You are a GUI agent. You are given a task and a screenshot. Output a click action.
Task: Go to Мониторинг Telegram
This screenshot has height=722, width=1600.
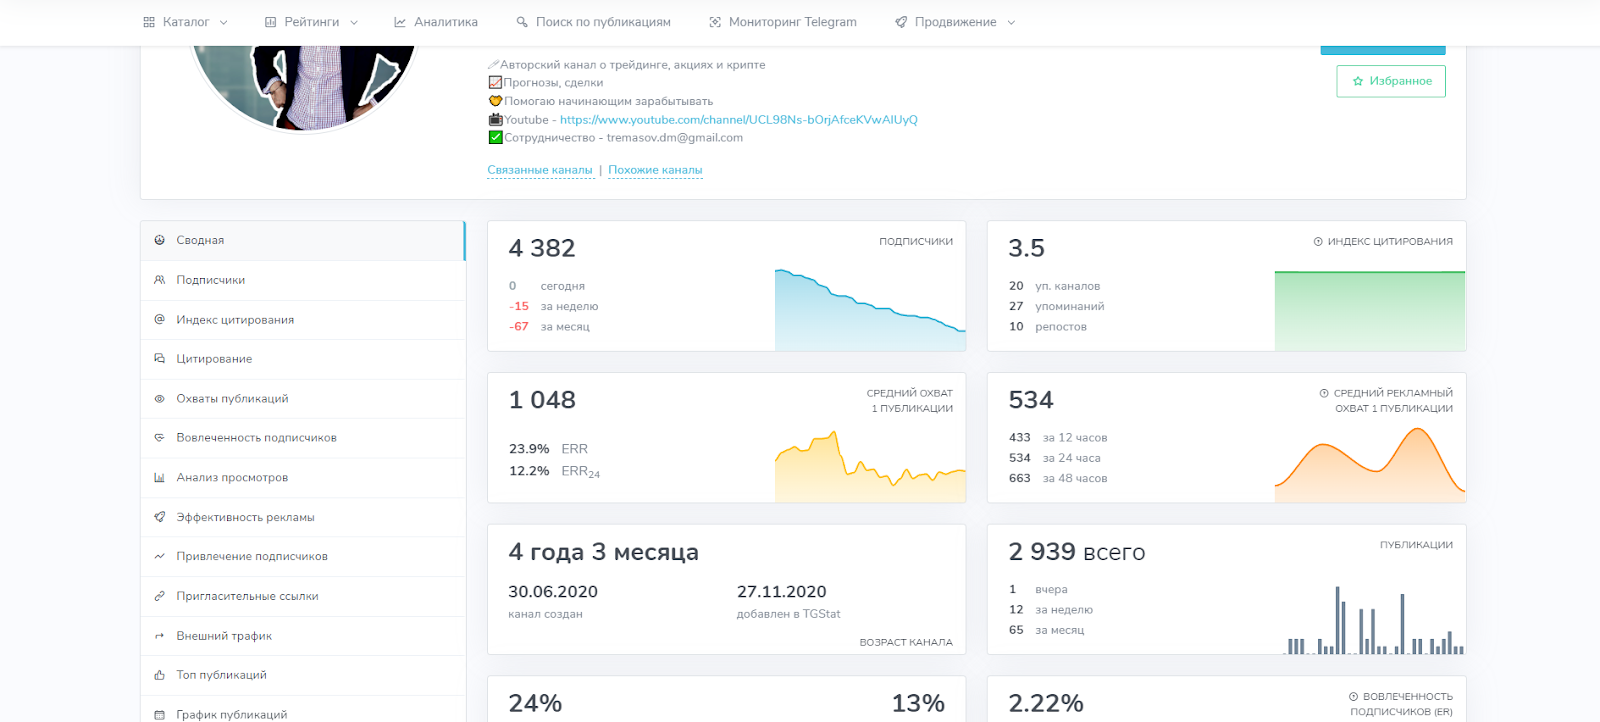click(x=783, y=22)
